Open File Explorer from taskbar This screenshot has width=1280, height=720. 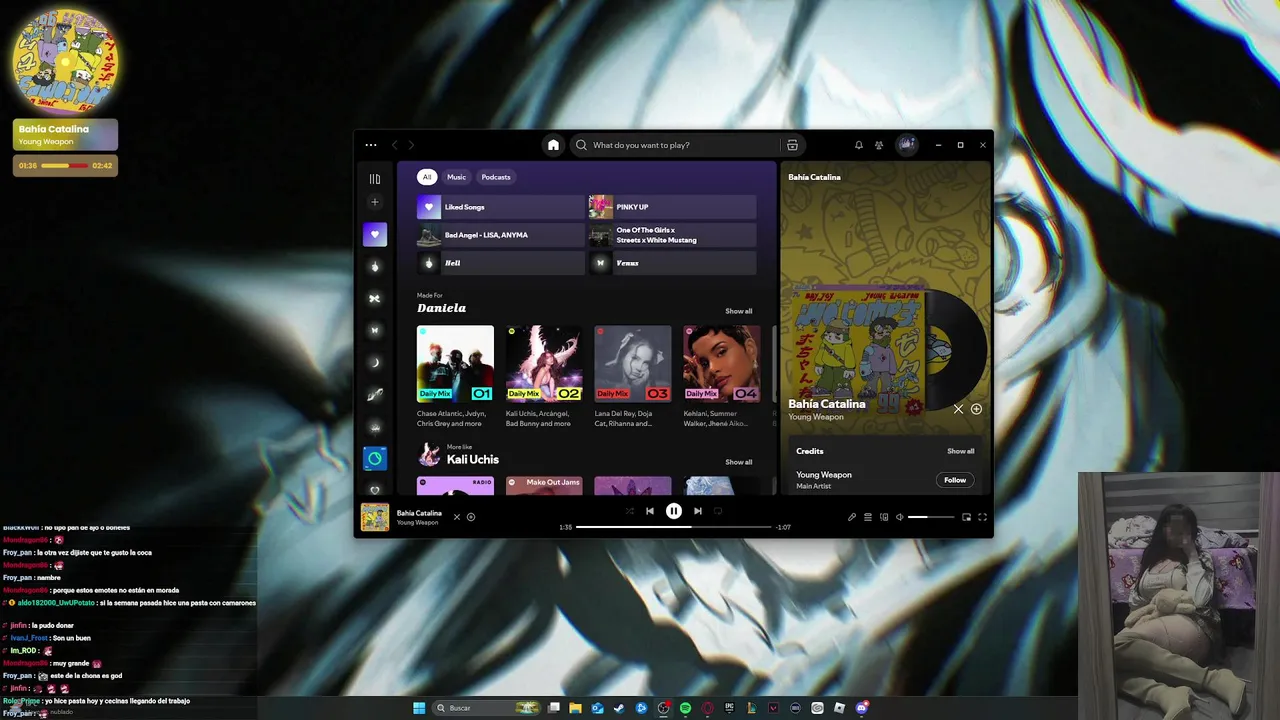click(575, 708)
